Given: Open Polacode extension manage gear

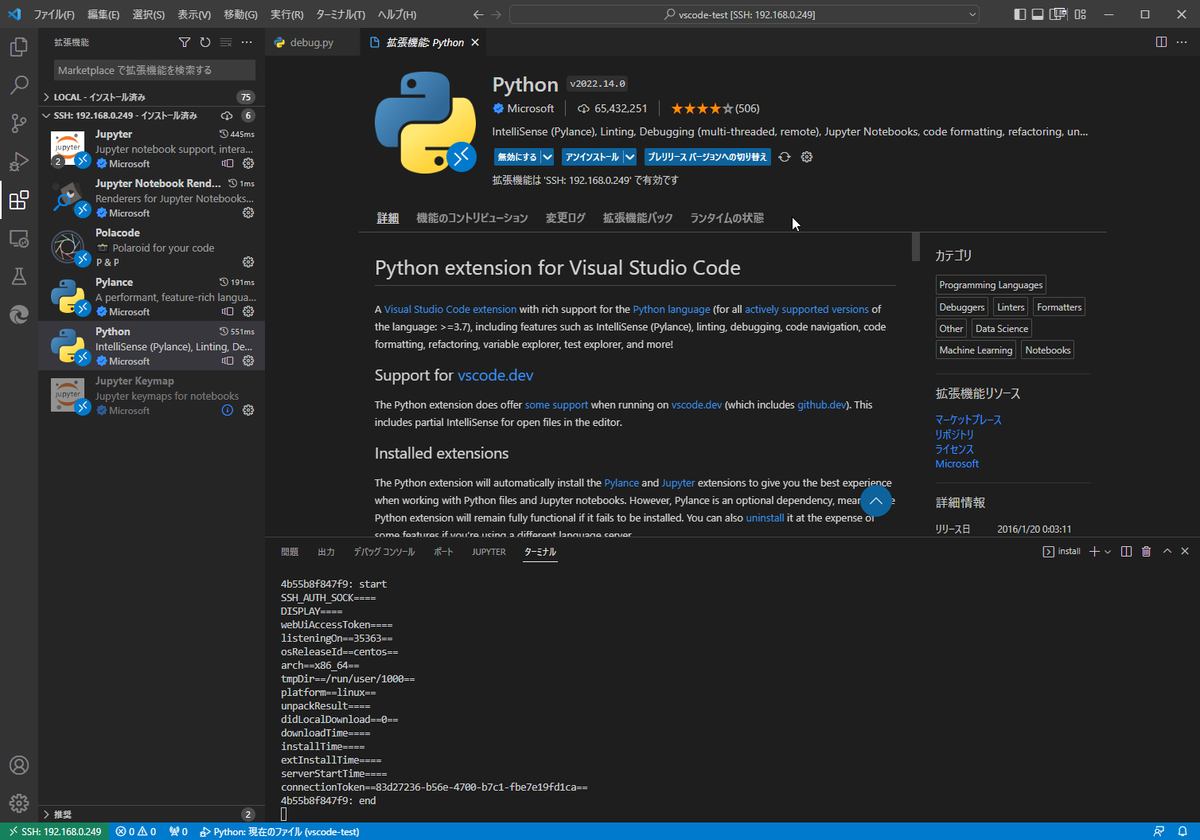Looking at the screenshot, I should coord(248,262).
